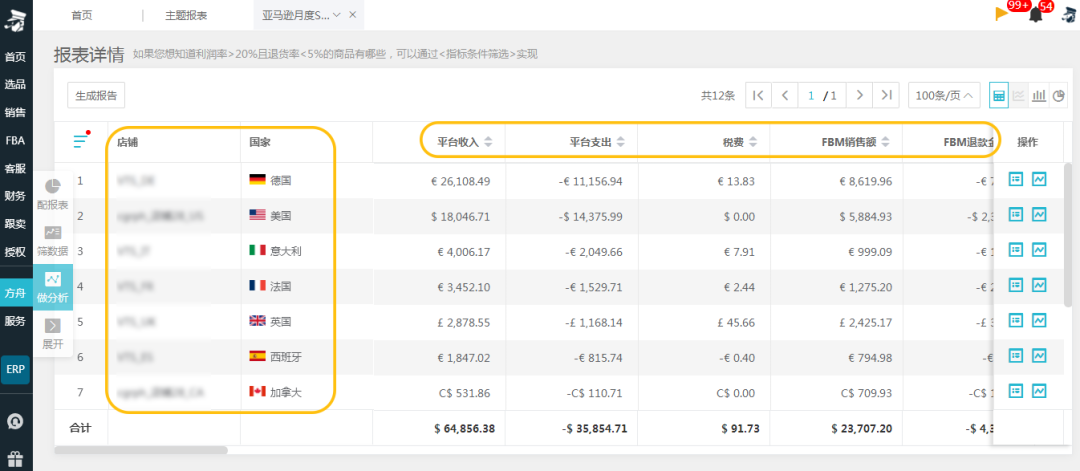Open 跟卖 in the sidebar

tap(15, 224)
